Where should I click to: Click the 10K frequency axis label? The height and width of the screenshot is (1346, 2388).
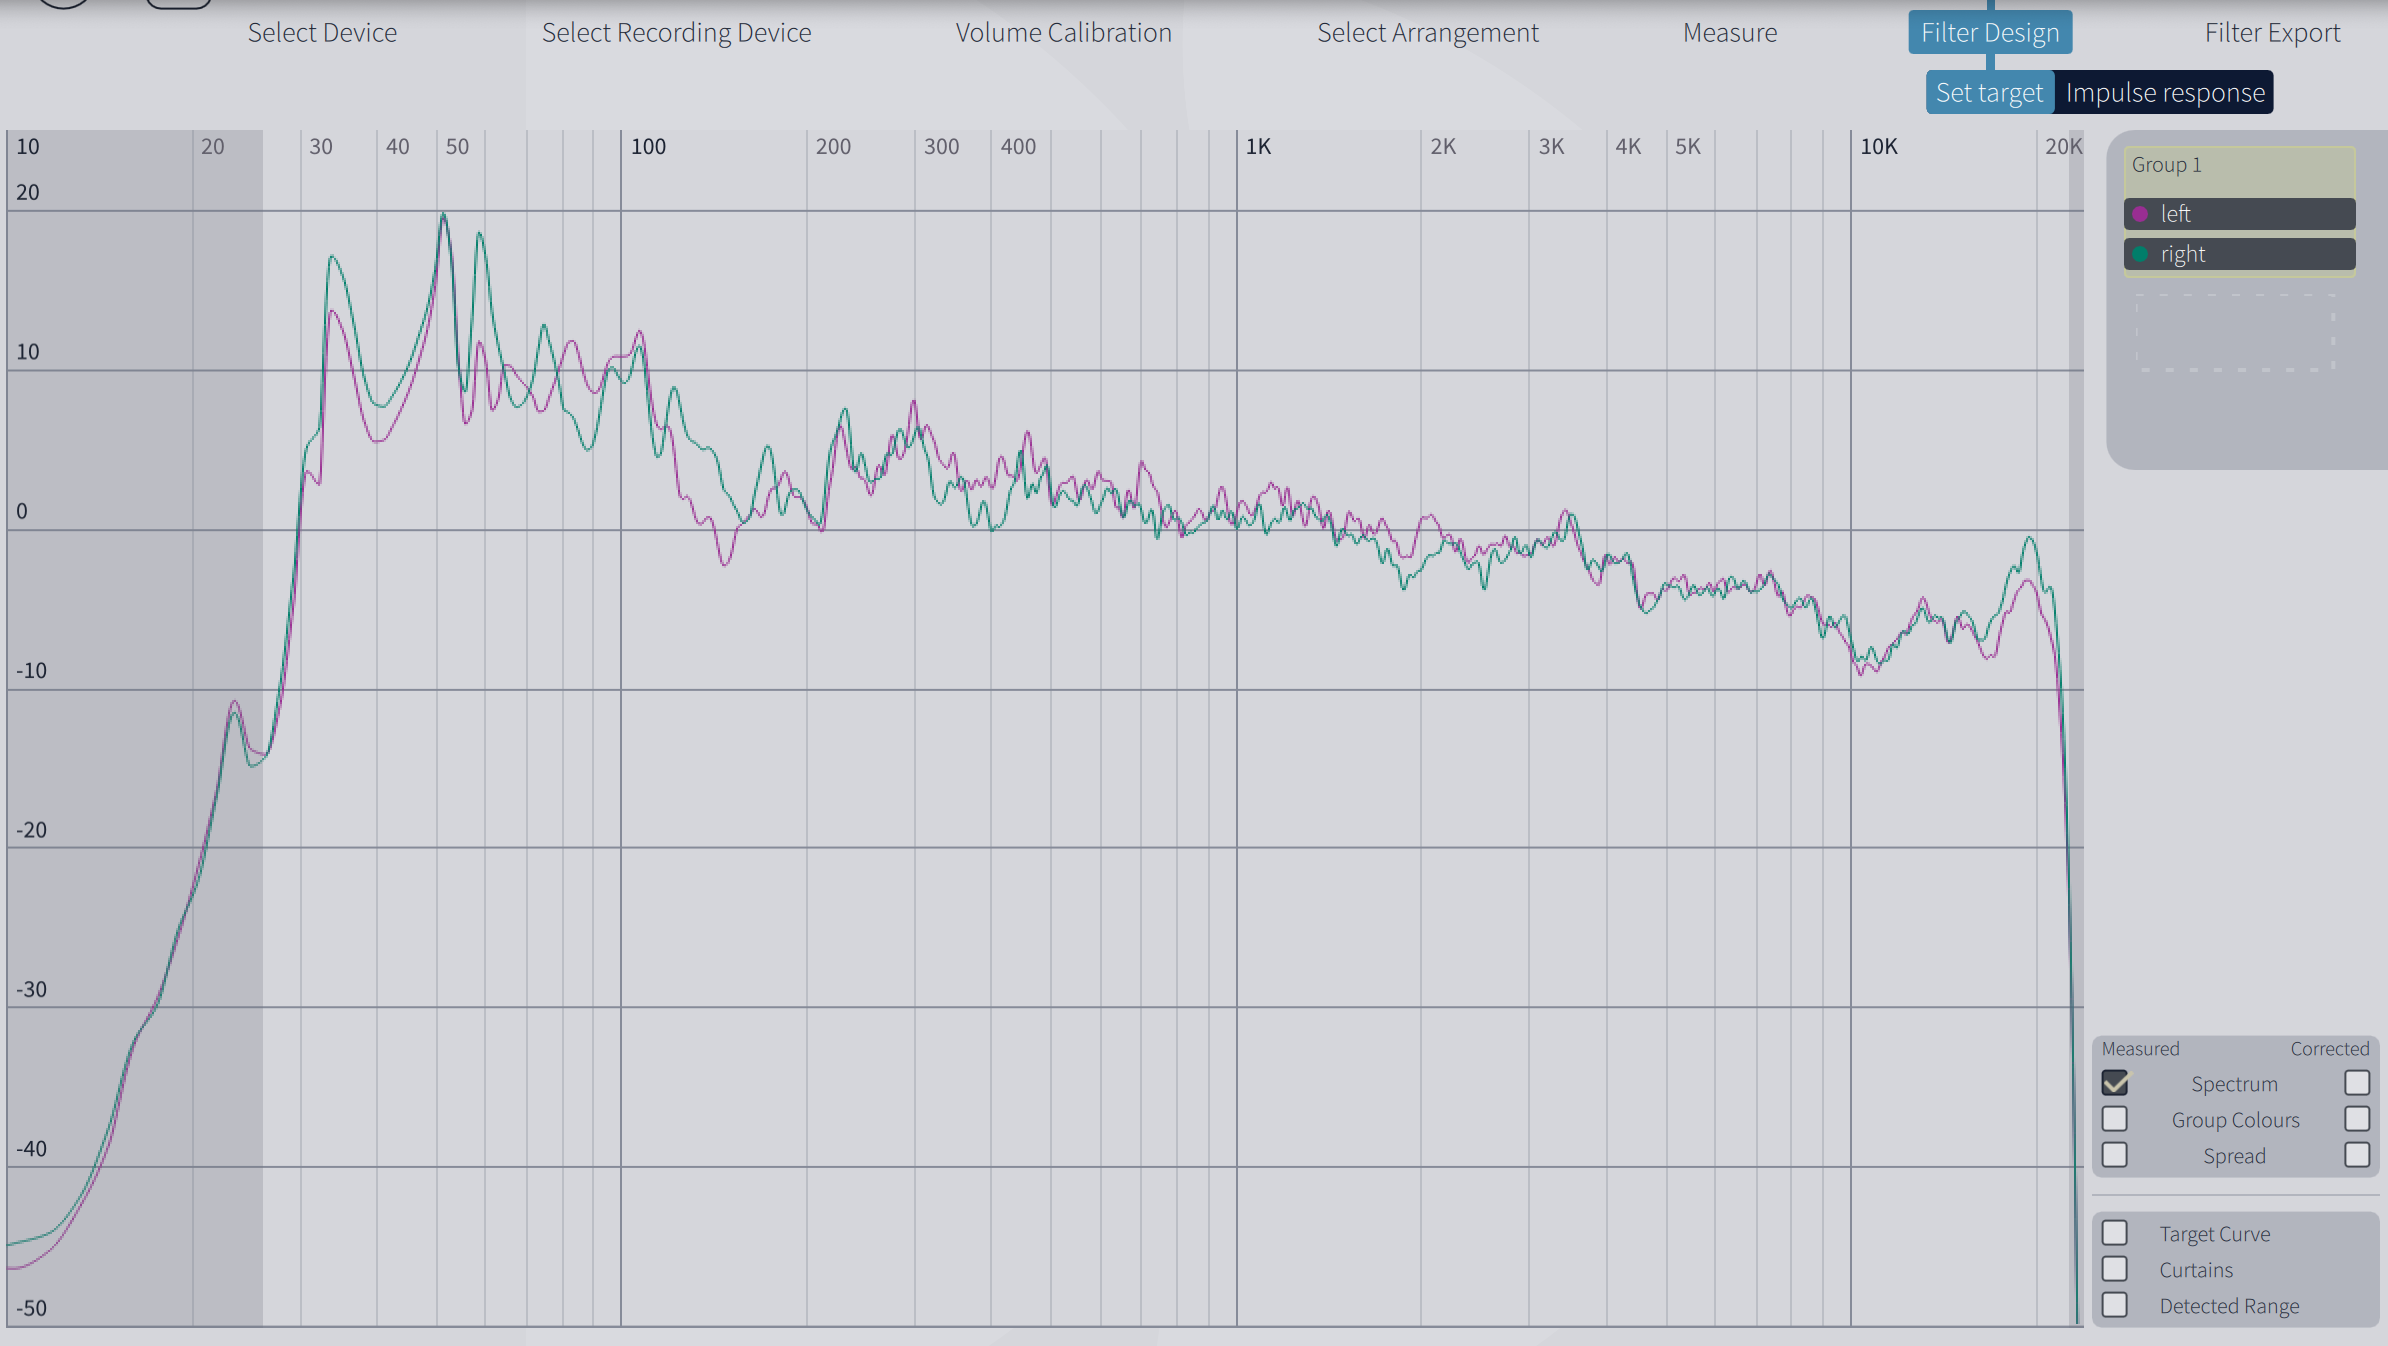point(1878,147)
